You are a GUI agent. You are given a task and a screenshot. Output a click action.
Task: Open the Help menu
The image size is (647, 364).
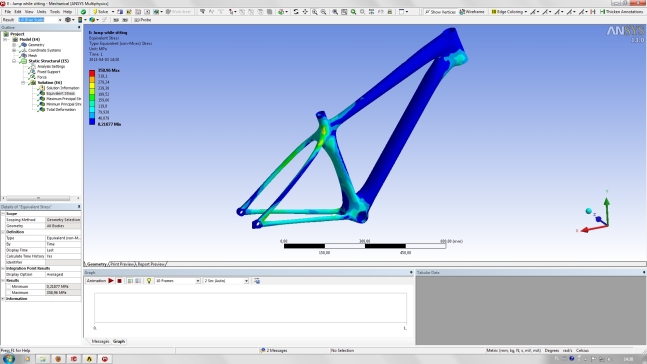pos(68,12)
